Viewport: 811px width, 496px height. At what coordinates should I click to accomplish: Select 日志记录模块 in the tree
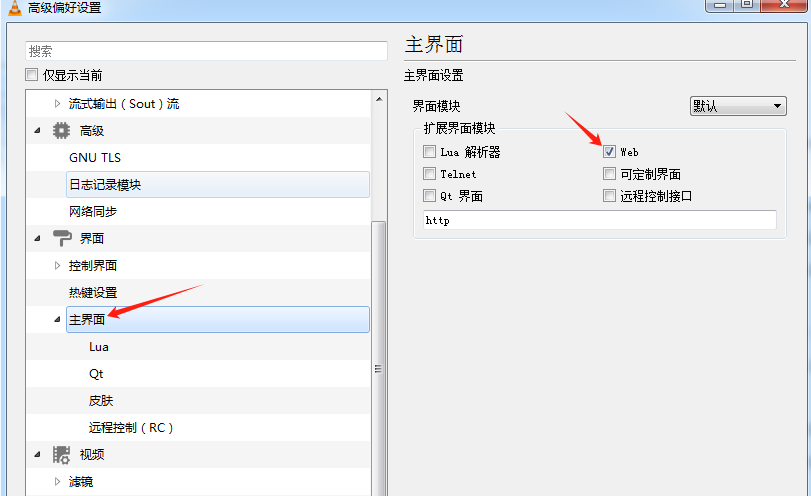[x=218, y=185]
